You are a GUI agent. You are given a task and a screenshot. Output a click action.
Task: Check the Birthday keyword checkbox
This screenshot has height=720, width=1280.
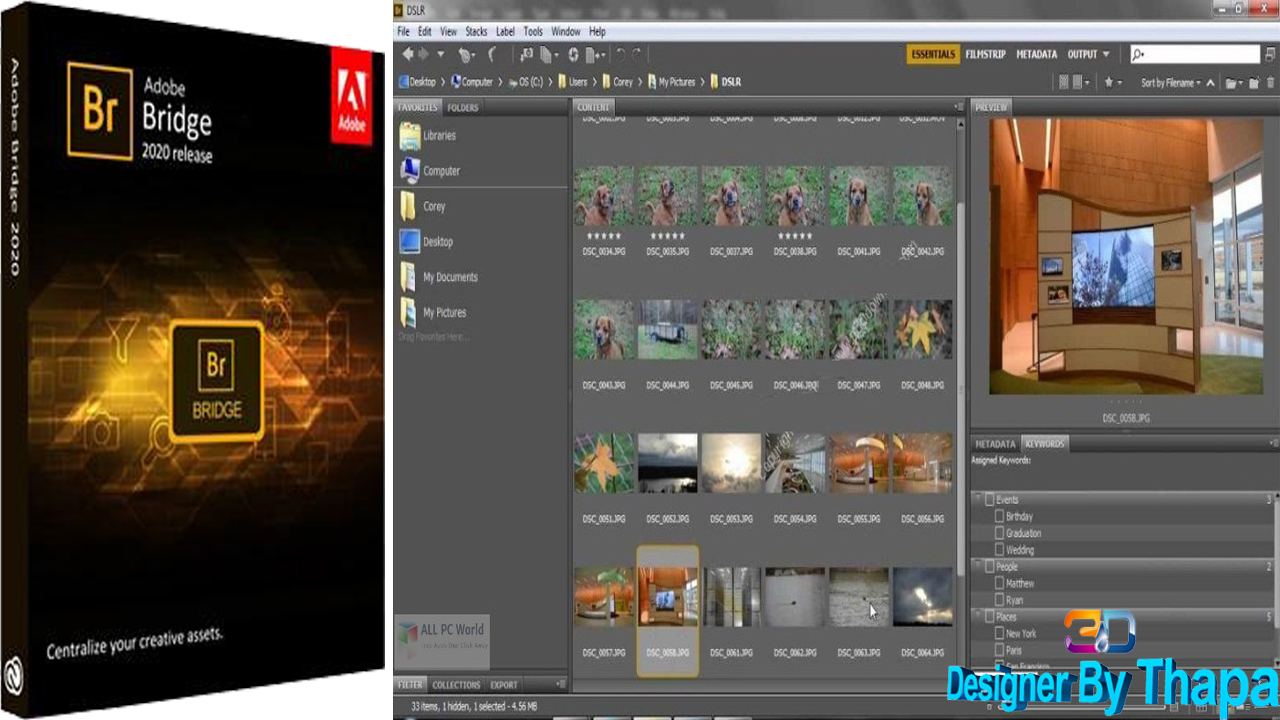tap(999, 516)
